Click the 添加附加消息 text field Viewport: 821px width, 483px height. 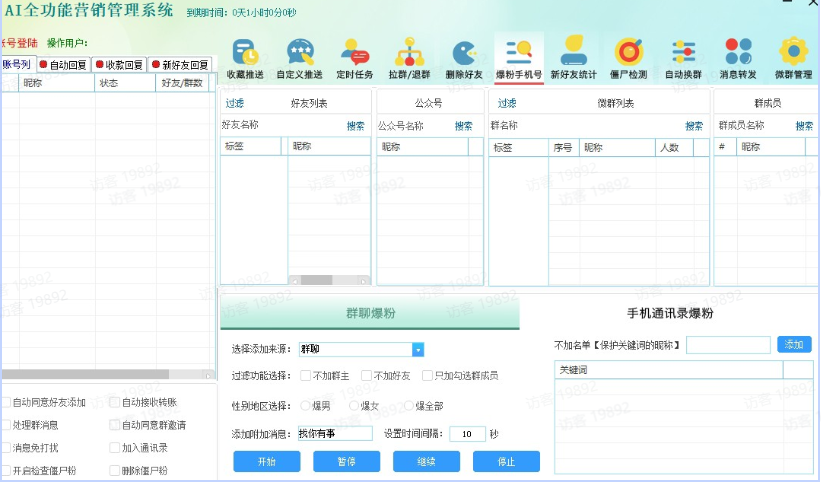click(336, 434)
